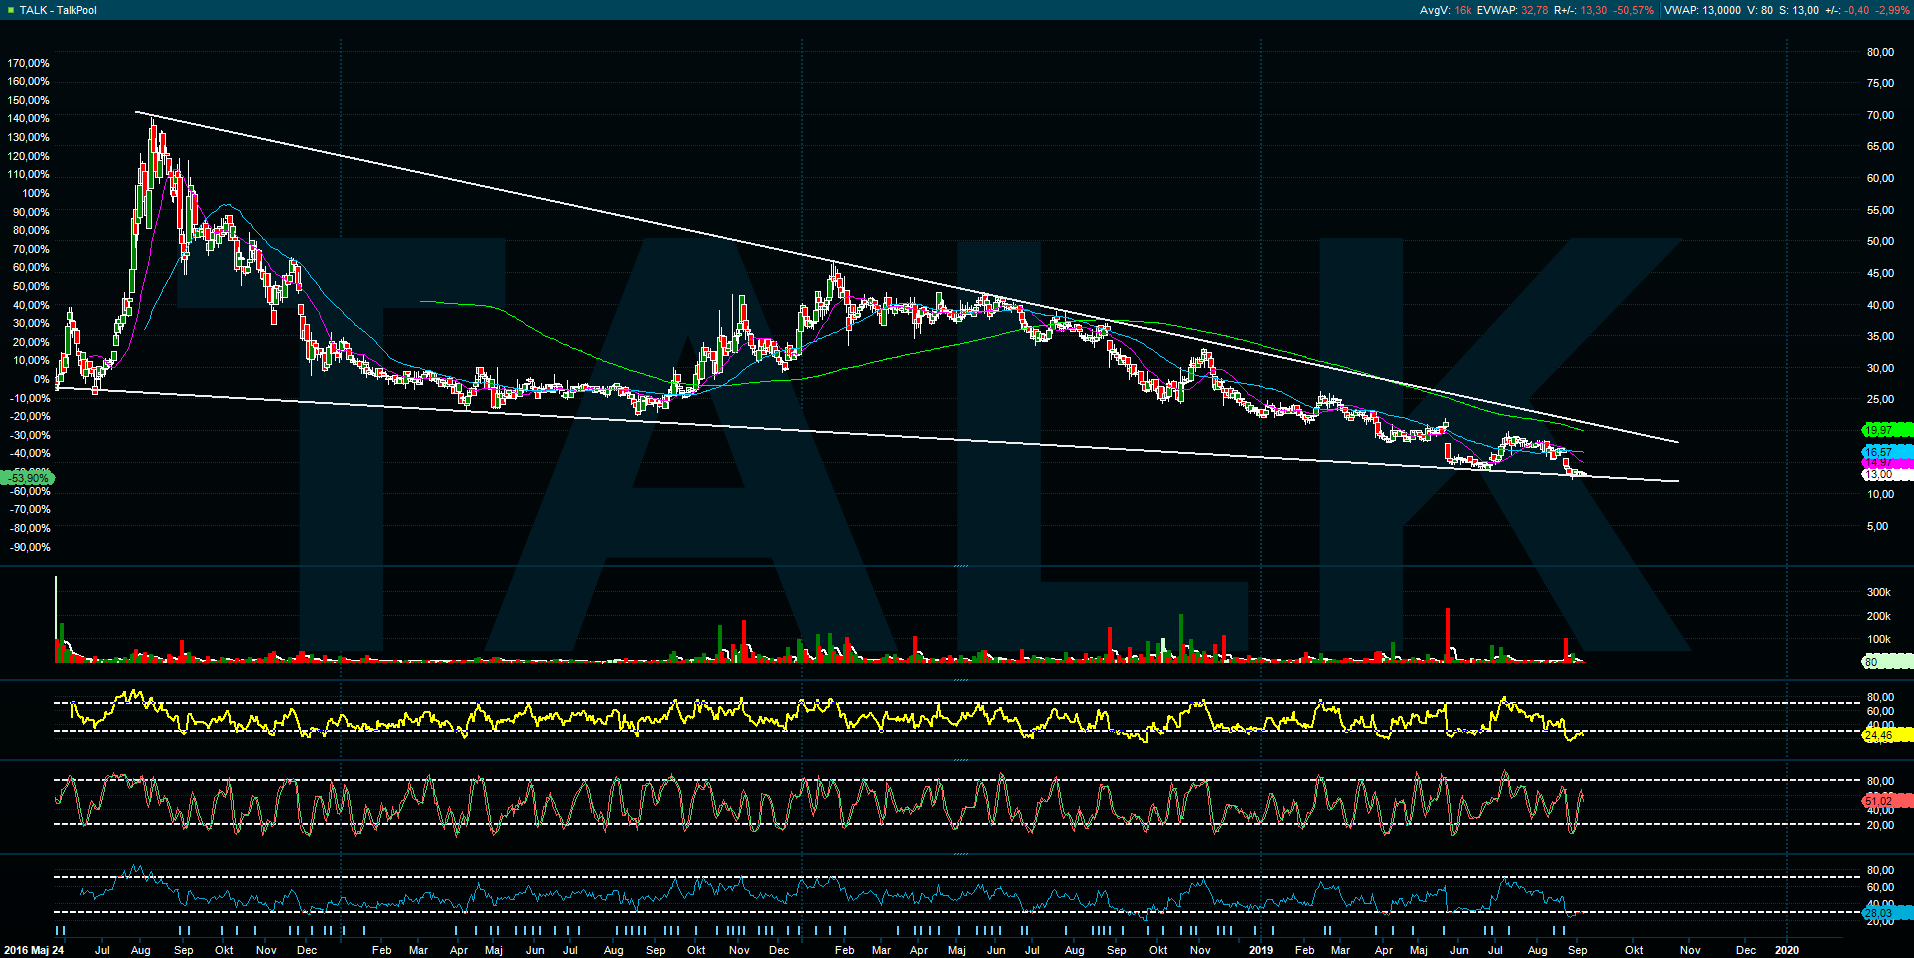This screenshot has width=1914, height=958.
Task: Click the '-90,00%' percent axis label
Action: tap(30, 547)
